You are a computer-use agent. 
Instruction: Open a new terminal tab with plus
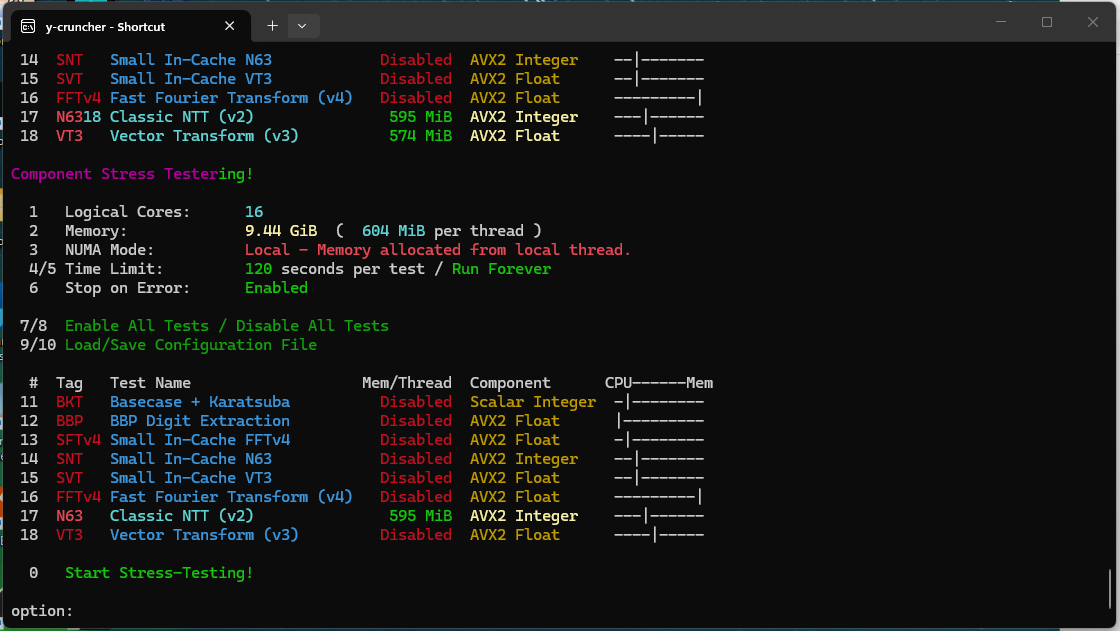pyautogui.click(x=272, y=26)
